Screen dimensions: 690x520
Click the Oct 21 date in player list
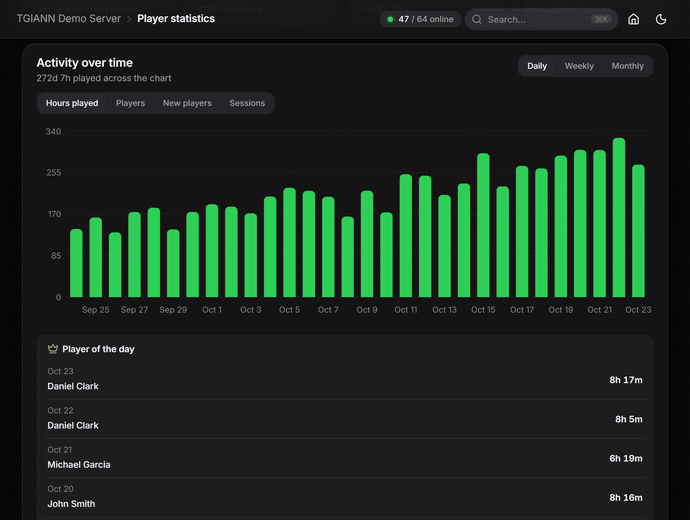coord(60,450)
